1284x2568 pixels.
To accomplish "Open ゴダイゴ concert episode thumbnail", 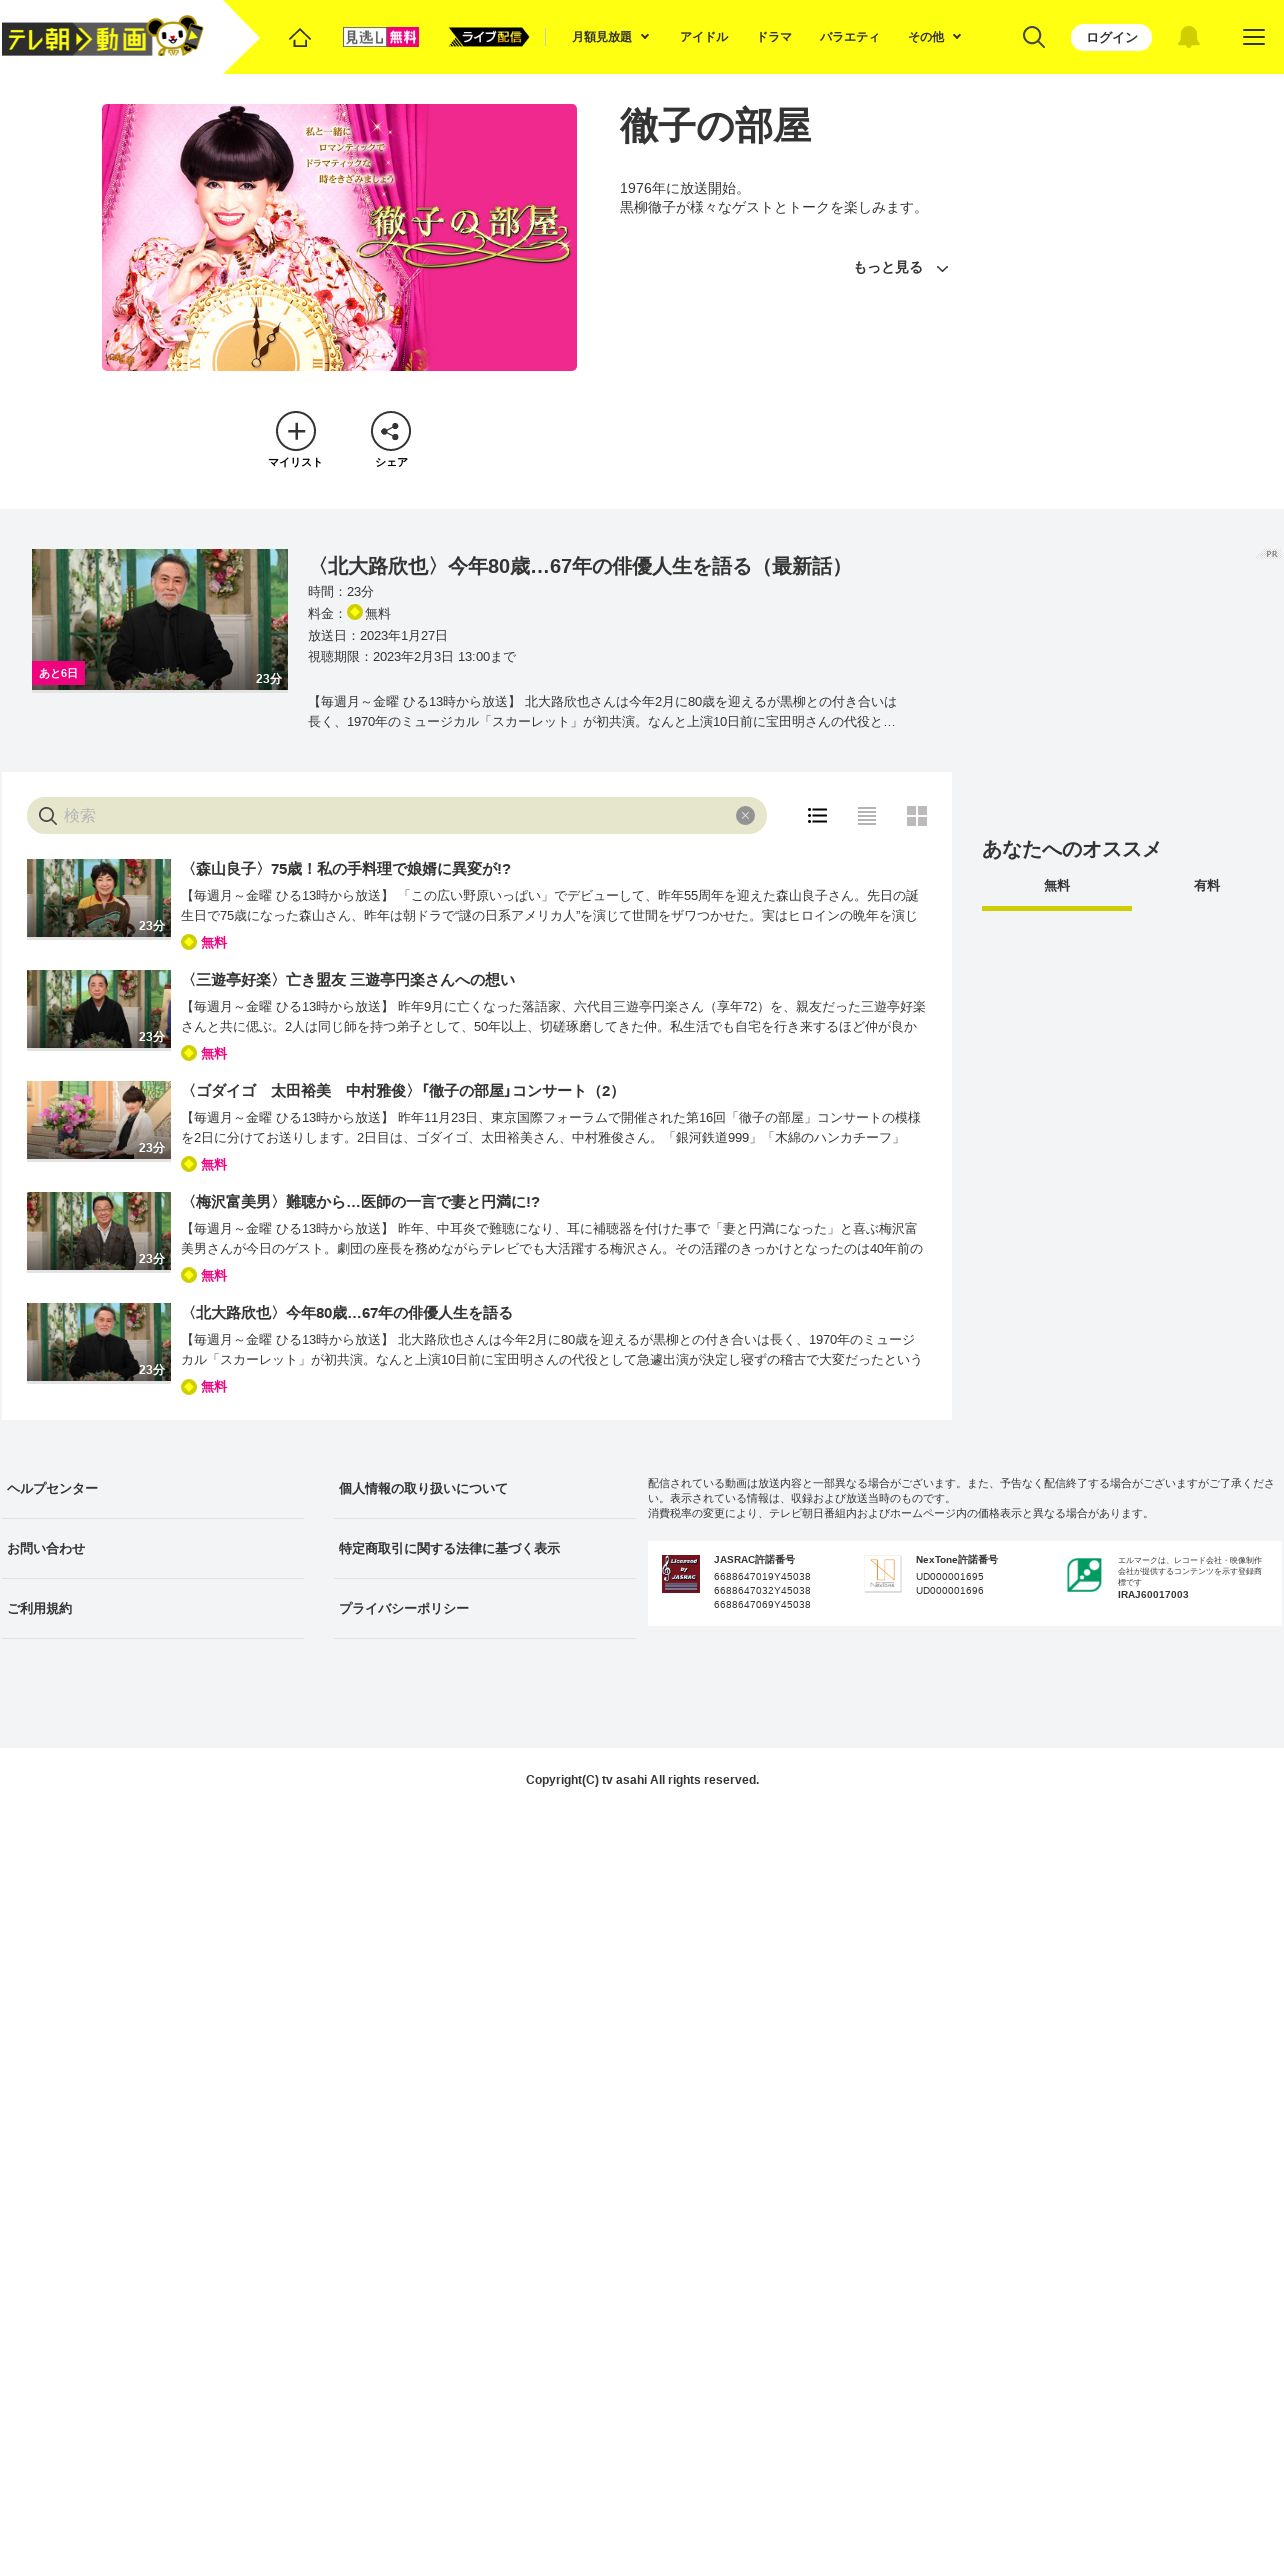I will (99, 1120).
